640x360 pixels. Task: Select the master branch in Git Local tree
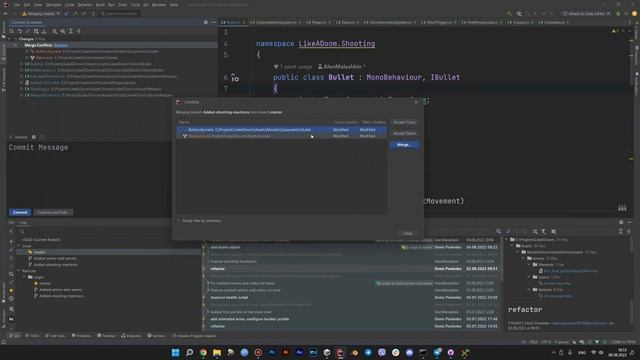coord(39,252)
